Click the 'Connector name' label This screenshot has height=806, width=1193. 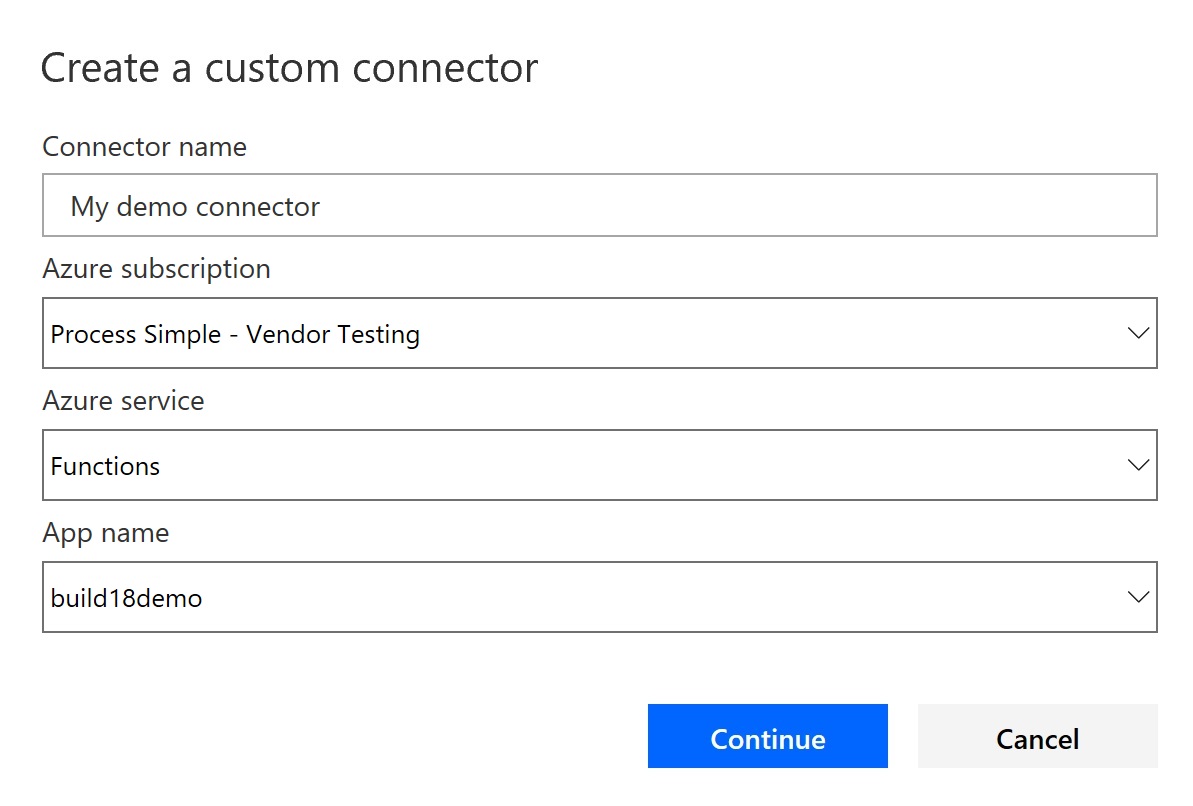144,147
